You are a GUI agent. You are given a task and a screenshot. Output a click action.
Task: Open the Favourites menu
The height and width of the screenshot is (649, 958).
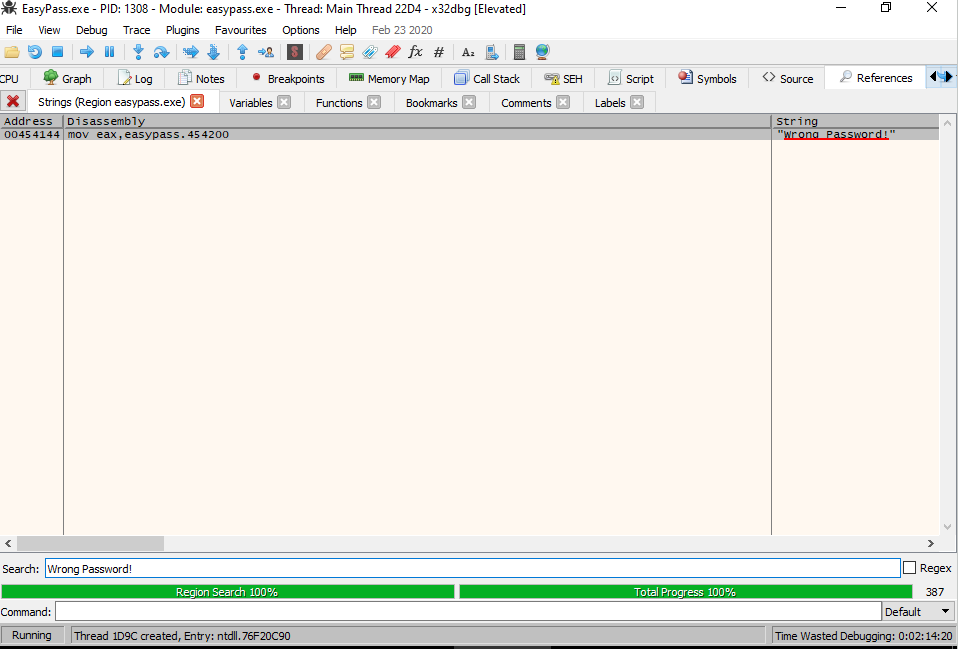point(241,30)
